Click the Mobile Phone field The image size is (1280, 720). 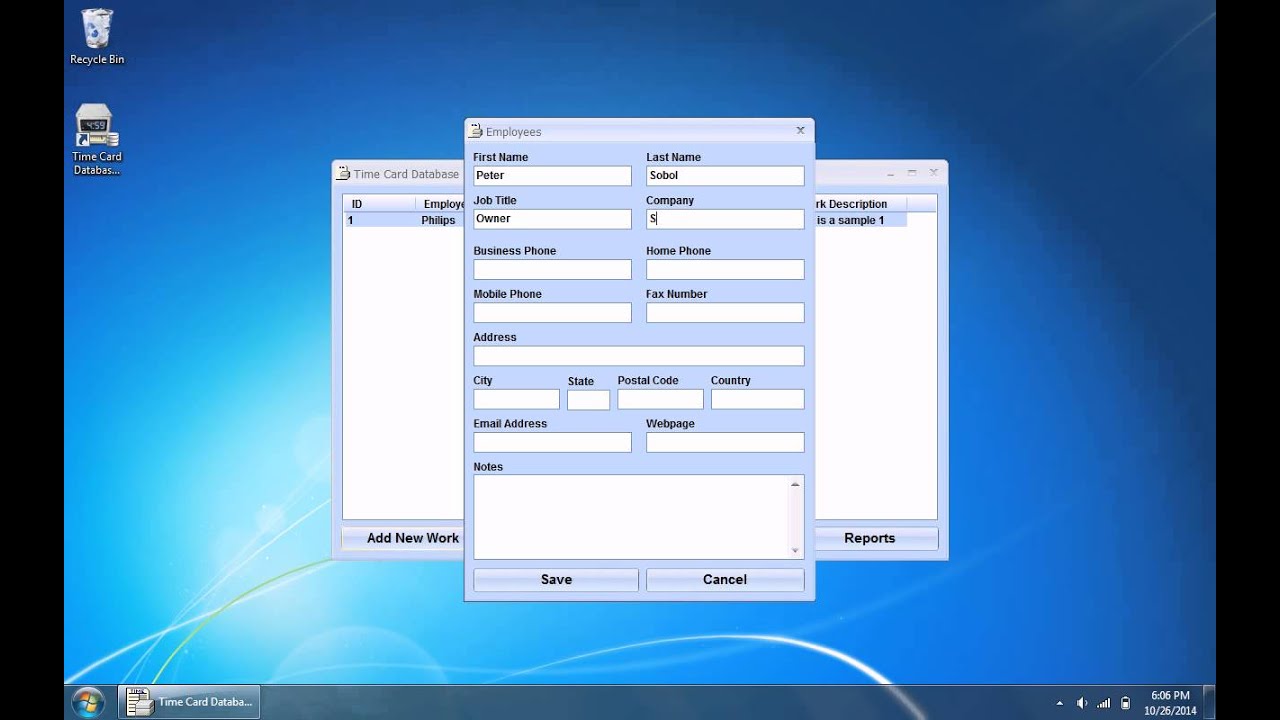click(552, 312)
